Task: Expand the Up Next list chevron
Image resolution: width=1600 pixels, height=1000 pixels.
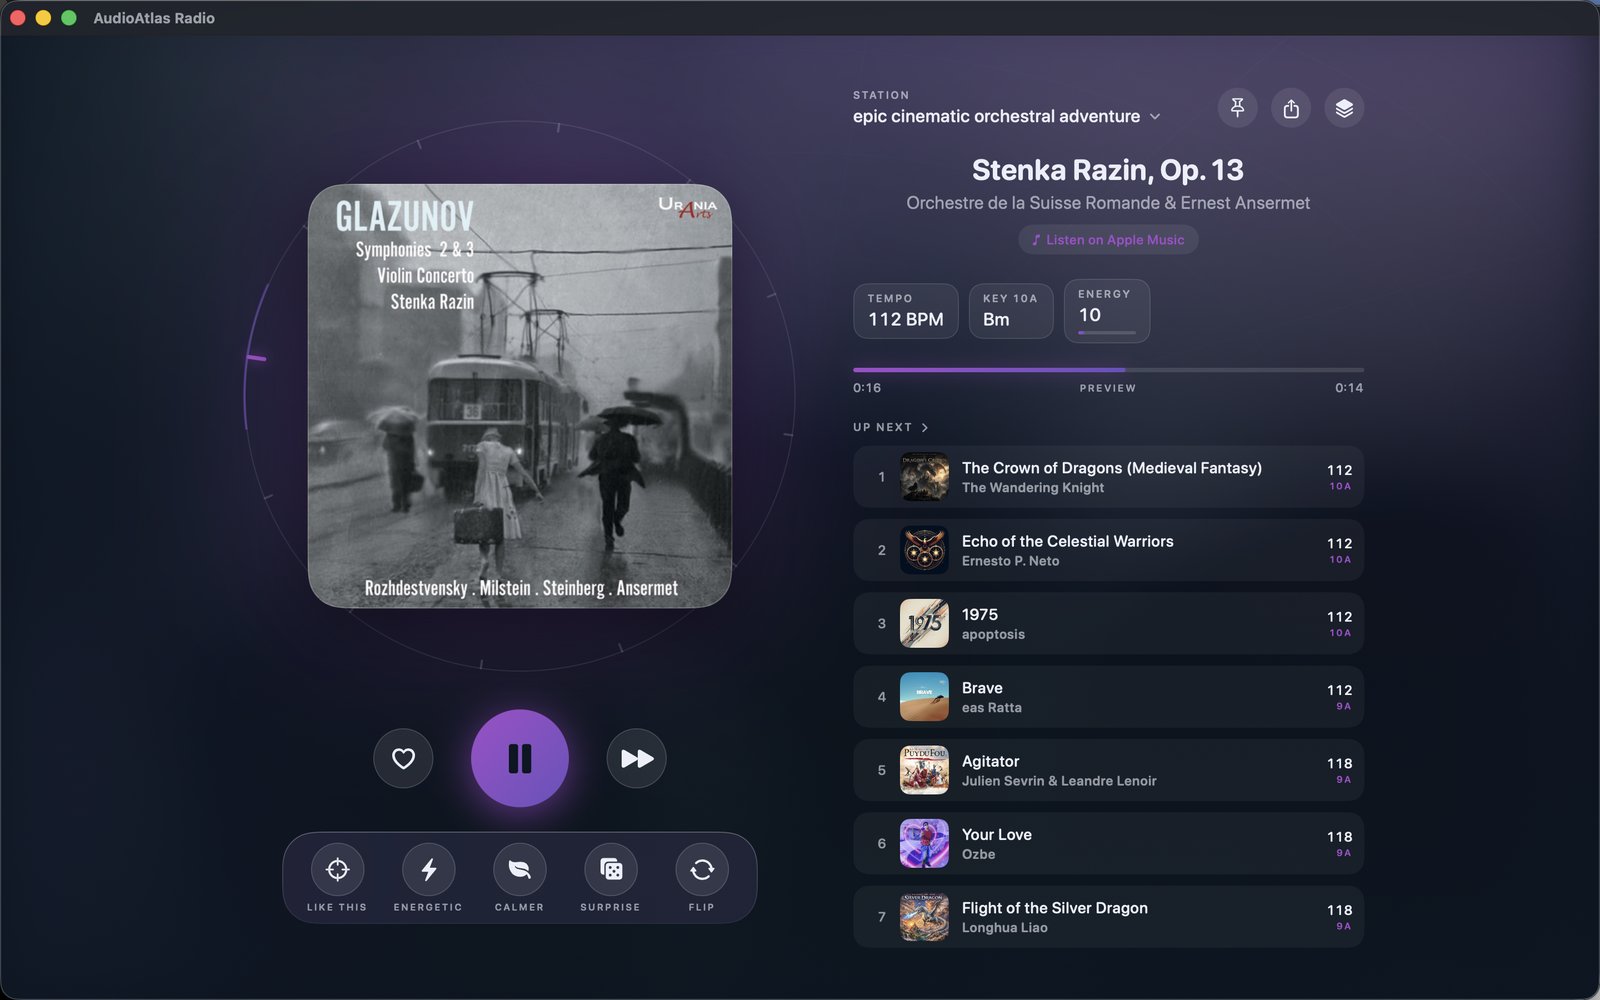Action: [925, 427]
